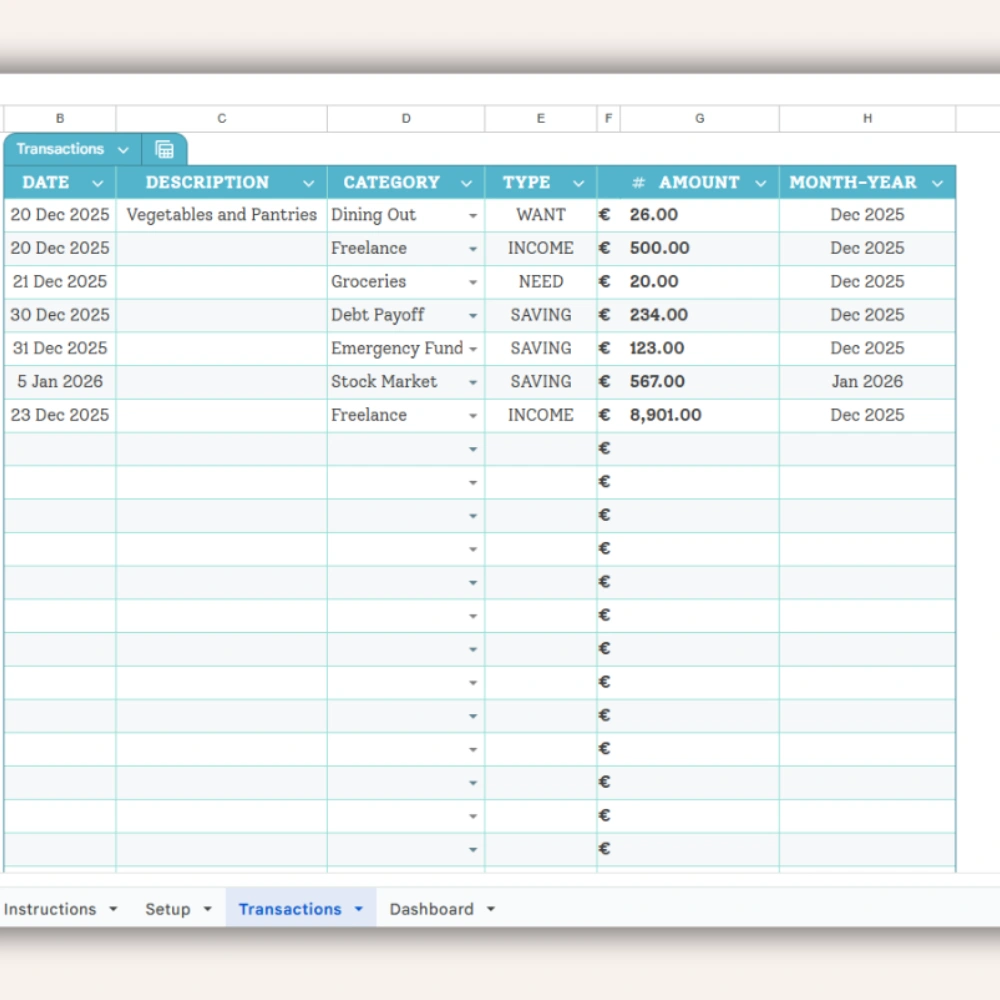The image size is (1000, 1000).
Task: Click the chevron next to the Transactions table label
Action: click(x=124, y=148)
